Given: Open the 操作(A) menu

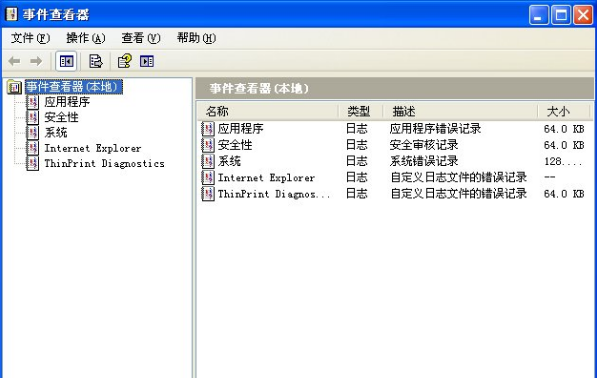Looking at the screenshot, I should [x=86, y=38].
